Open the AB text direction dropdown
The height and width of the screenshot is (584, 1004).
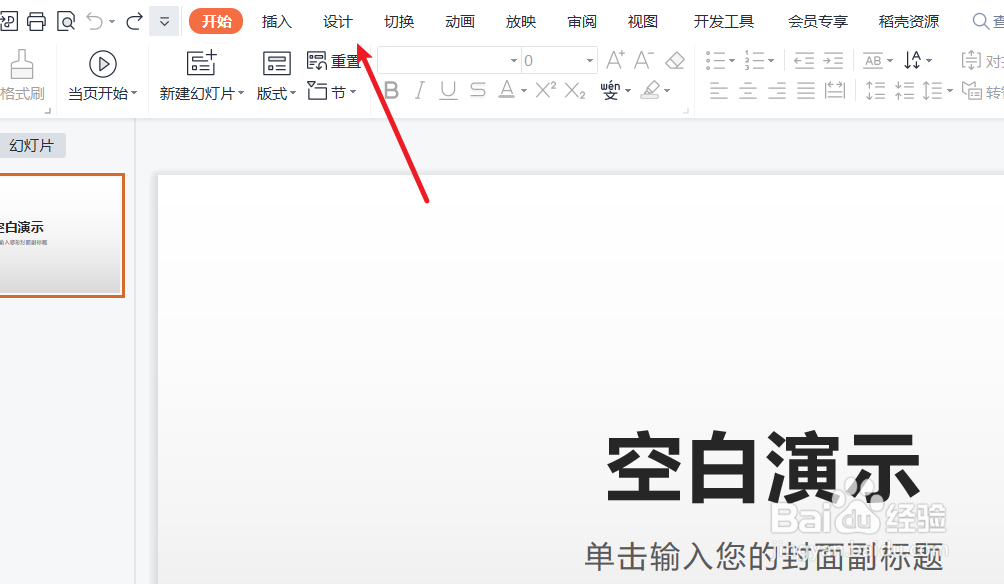click(877, 60)
